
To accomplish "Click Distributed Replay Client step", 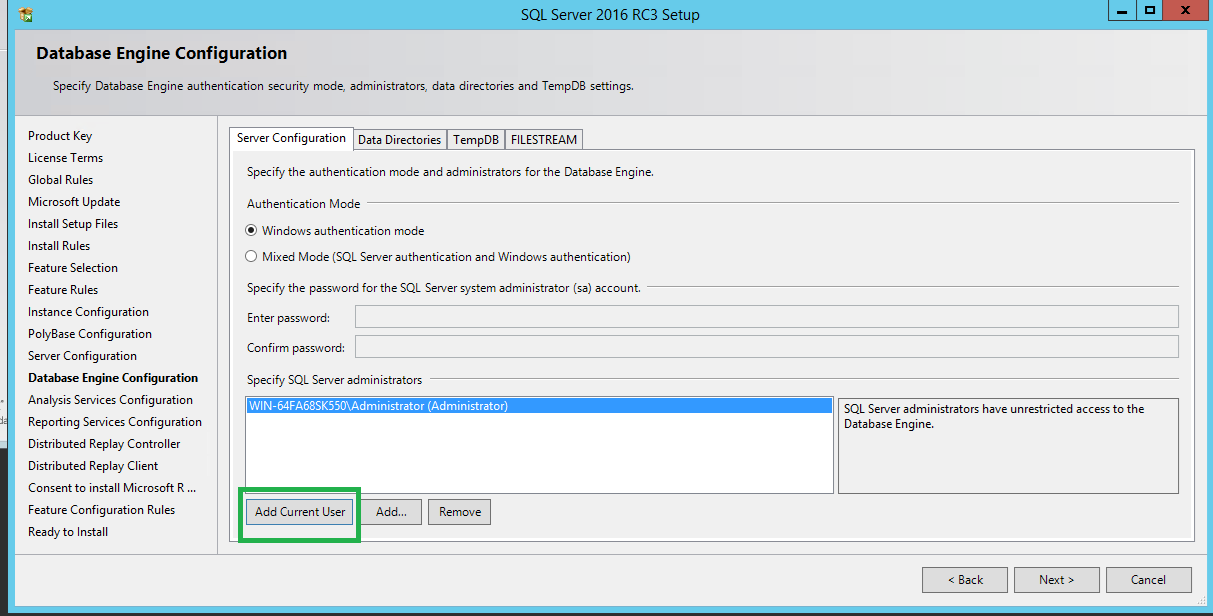I will pyautogui.click(x=93, y=466).
